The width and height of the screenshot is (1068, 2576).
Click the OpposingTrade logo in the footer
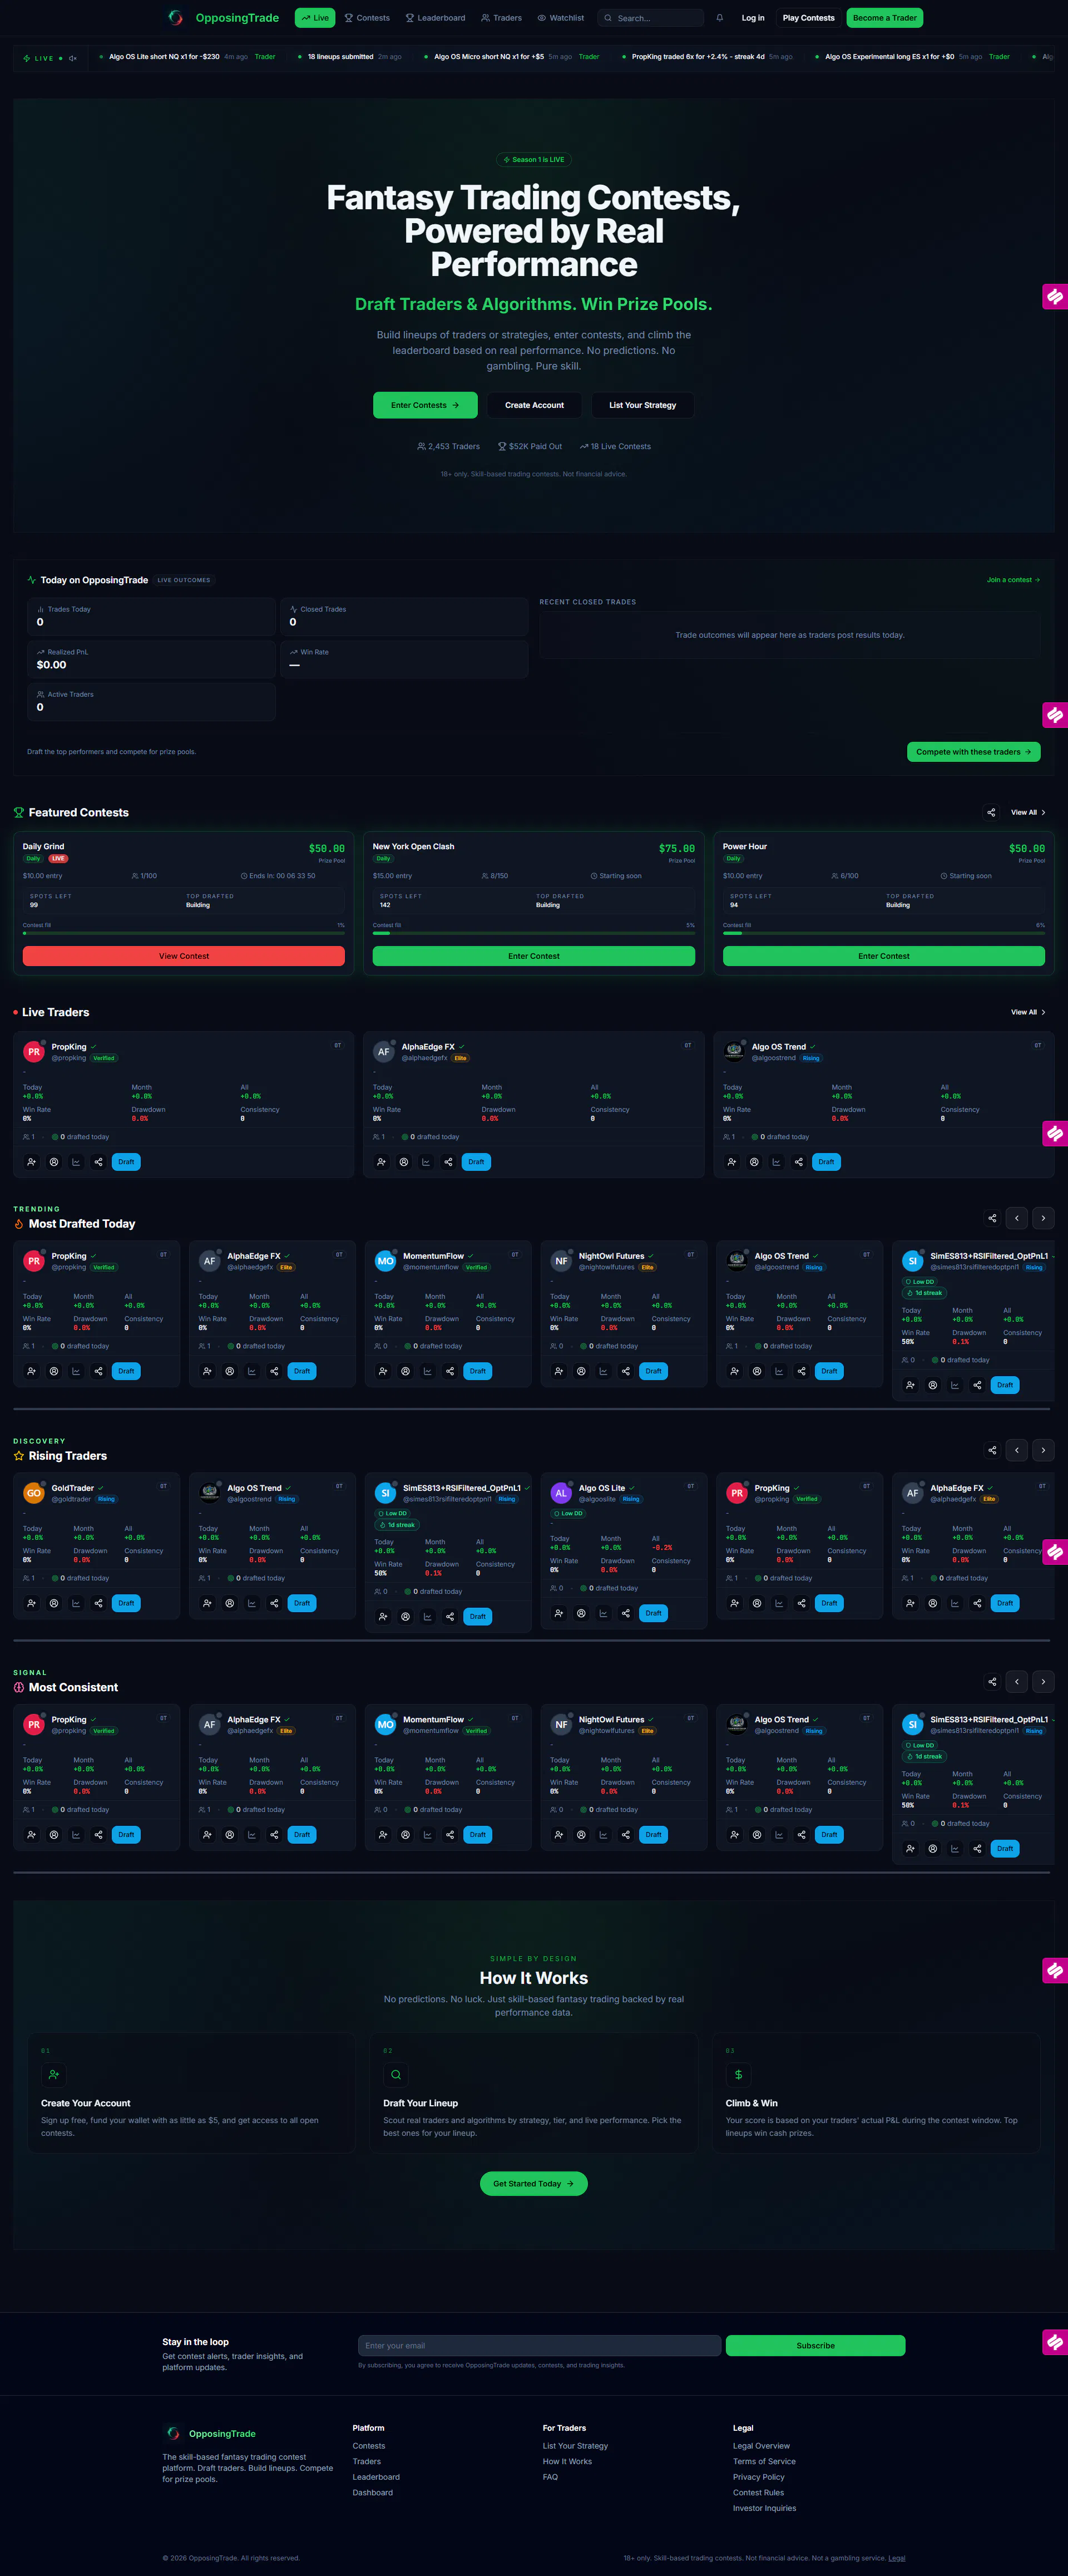pos(209,2433)
